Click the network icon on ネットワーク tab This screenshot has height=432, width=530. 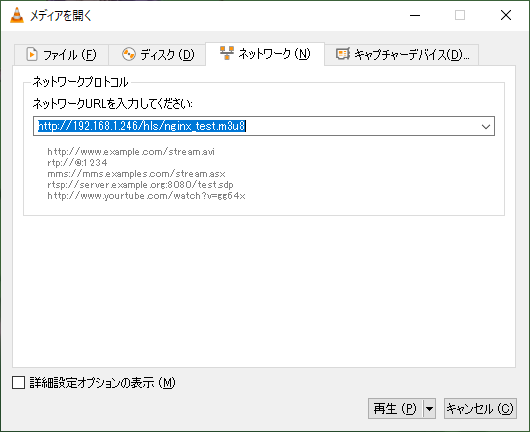227,53
